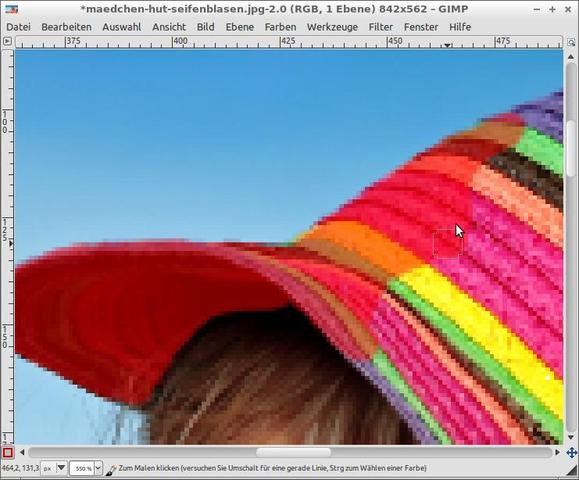Click the GIMP window menu icon in title bar

coord(11,9)
